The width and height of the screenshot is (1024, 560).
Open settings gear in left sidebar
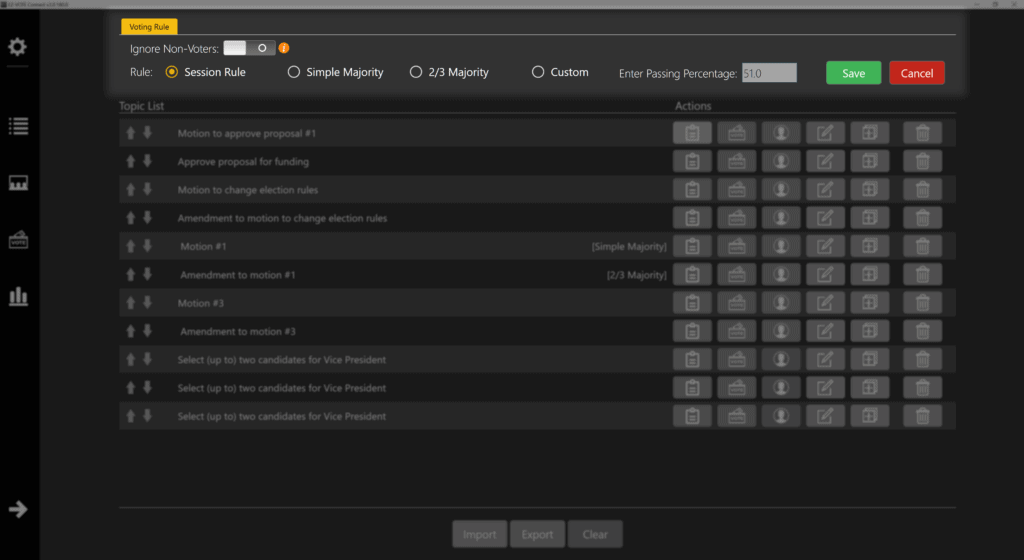pos(18,47)
